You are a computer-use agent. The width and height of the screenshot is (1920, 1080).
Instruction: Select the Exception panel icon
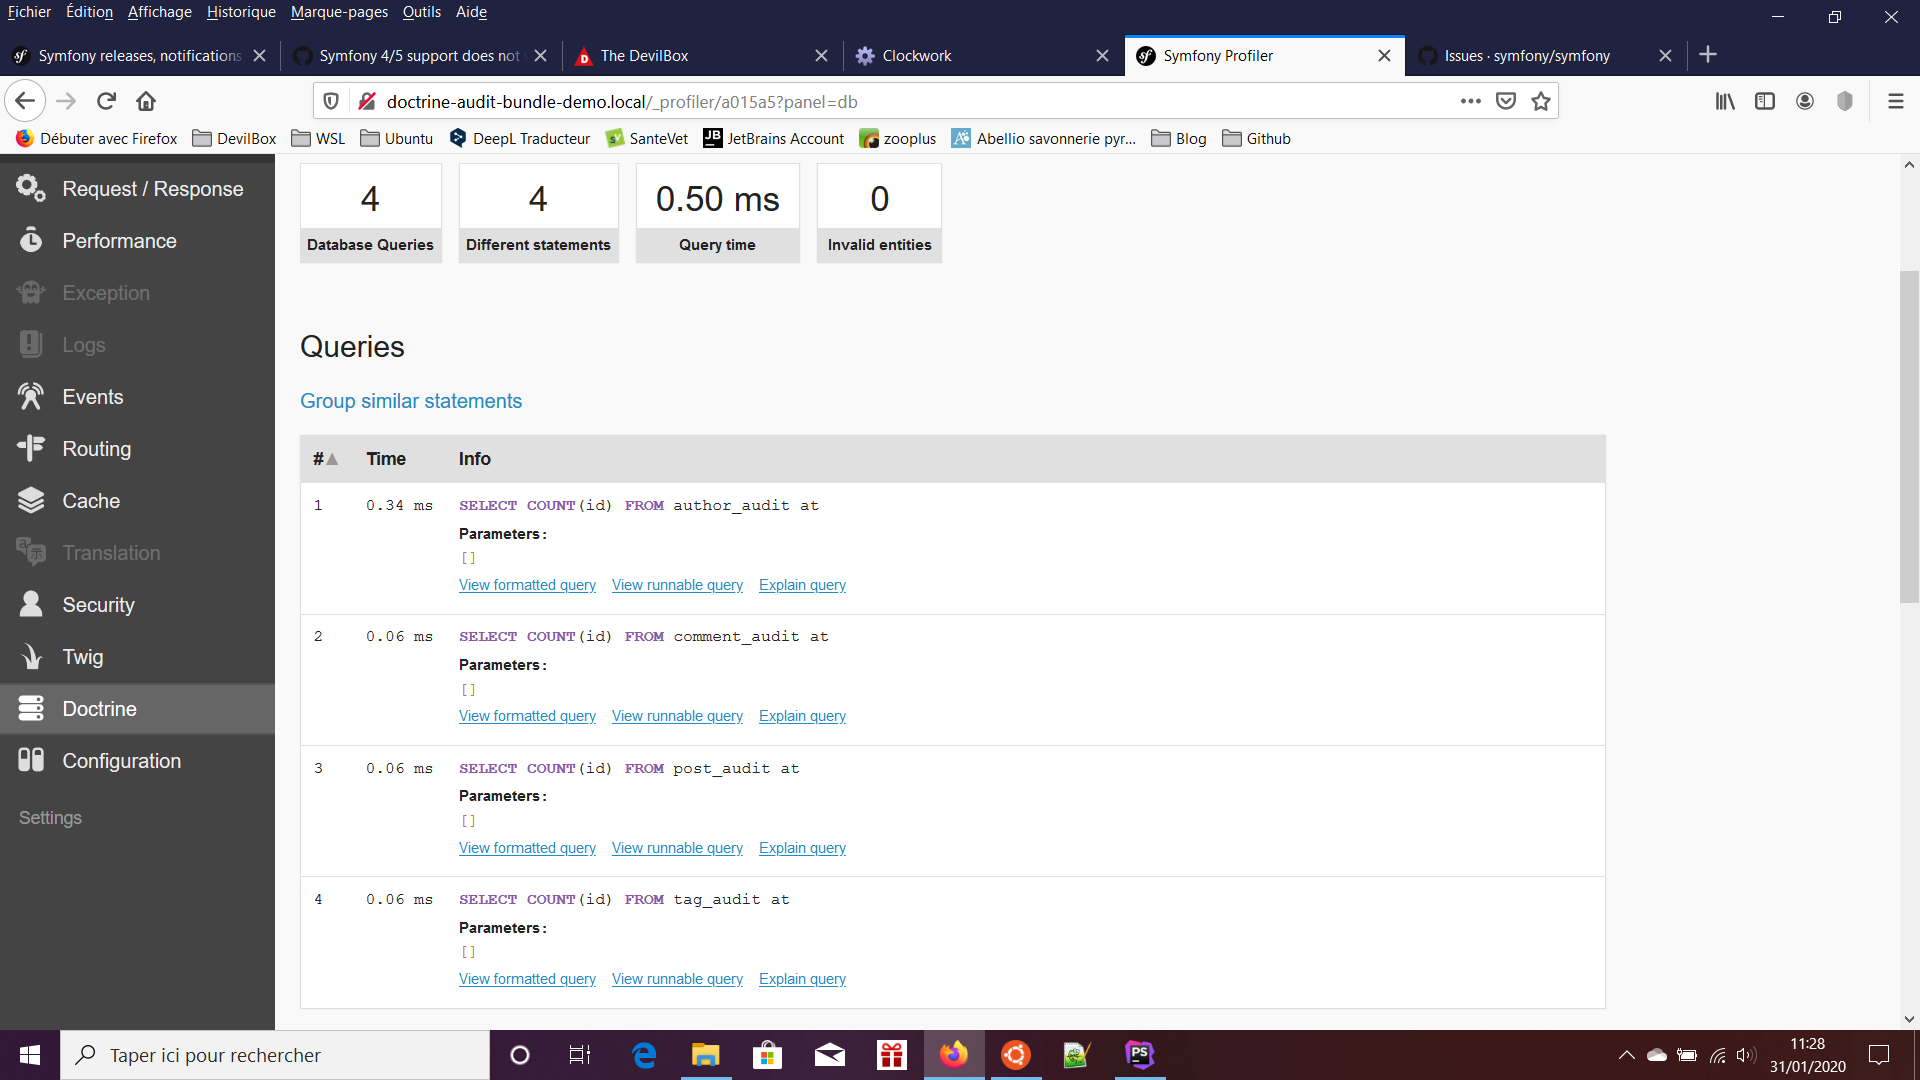click(105, 292)
